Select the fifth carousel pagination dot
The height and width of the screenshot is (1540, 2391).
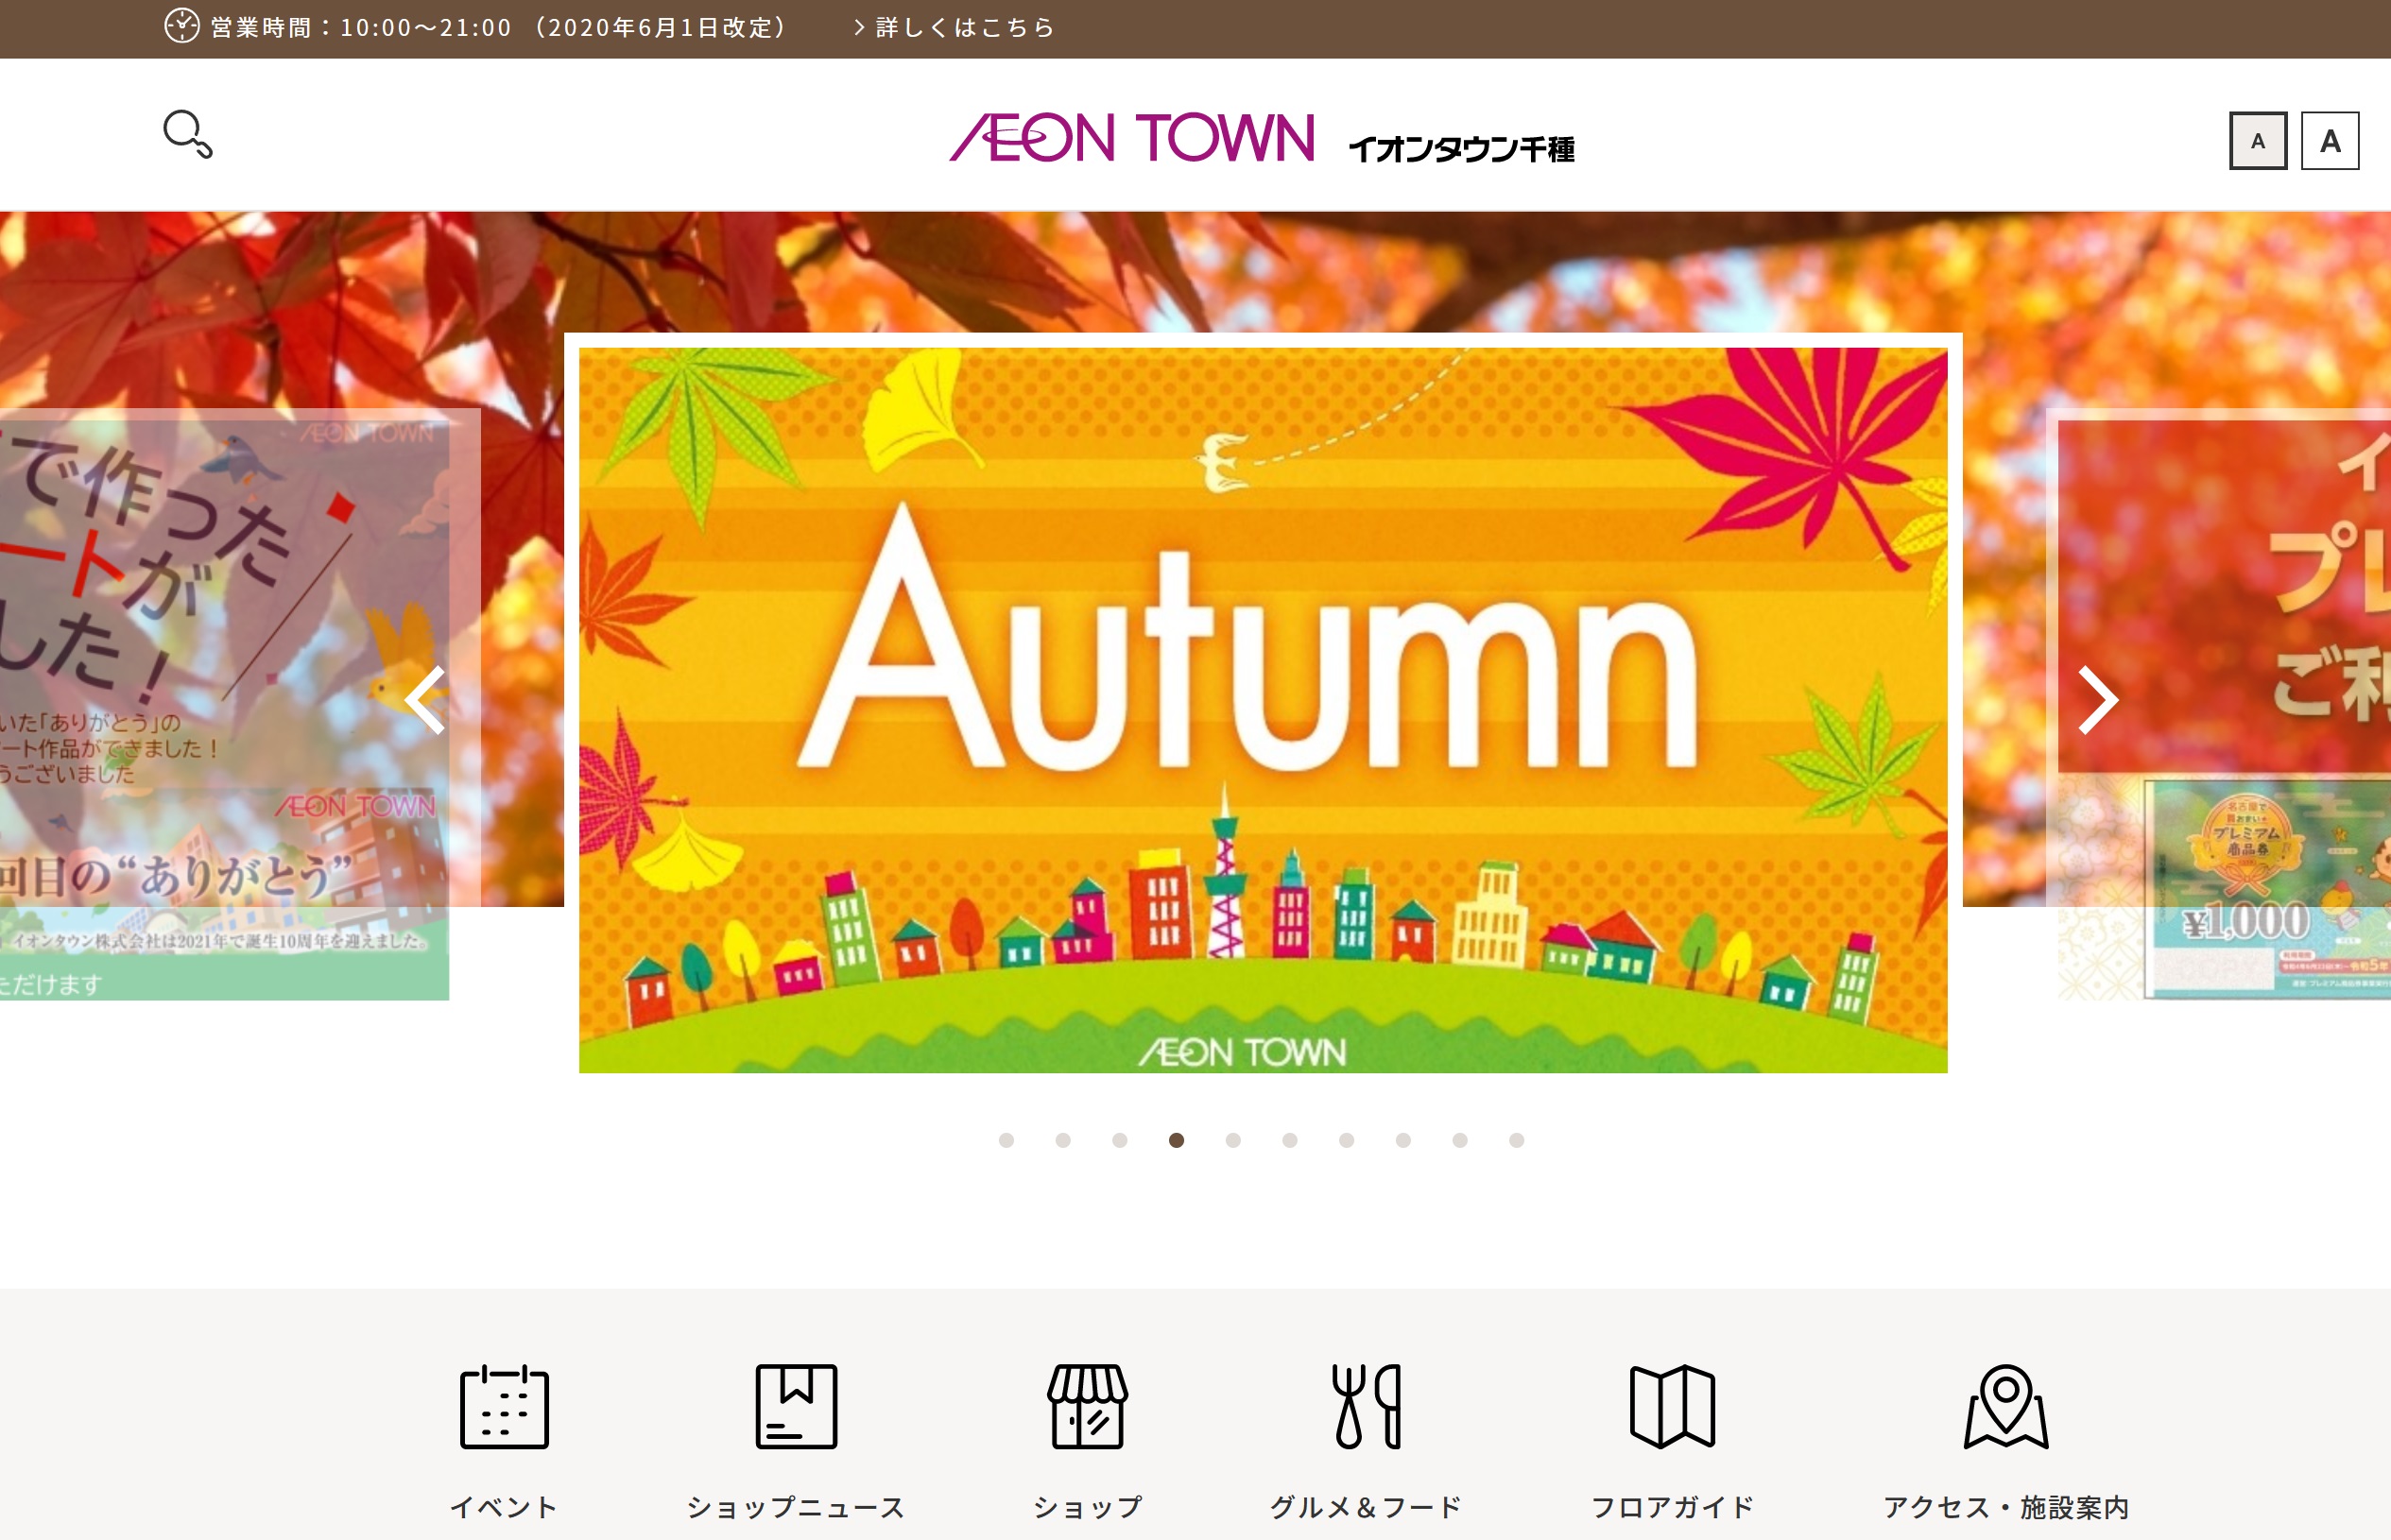[1233, 1140]
